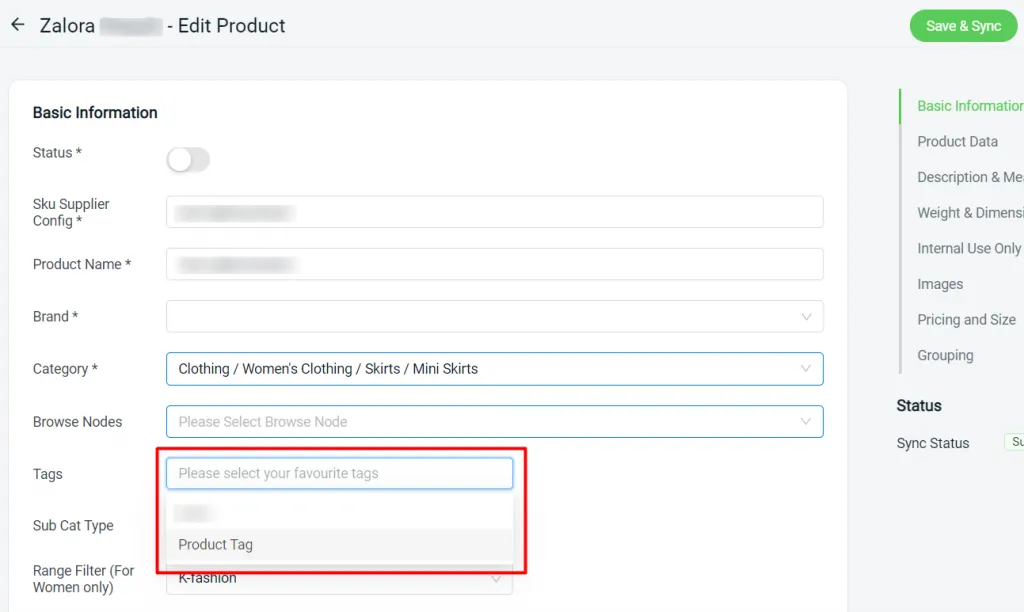Jump to Pricing and Size section
The width and height of the screenshot is (1024, 612).
click(x=966, y=320)
